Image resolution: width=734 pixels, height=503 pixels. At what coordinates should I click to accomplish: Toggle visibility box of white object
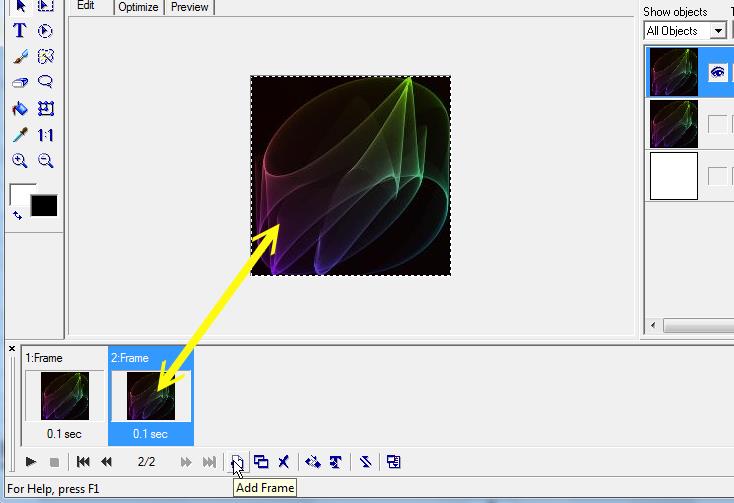point(717,176)
